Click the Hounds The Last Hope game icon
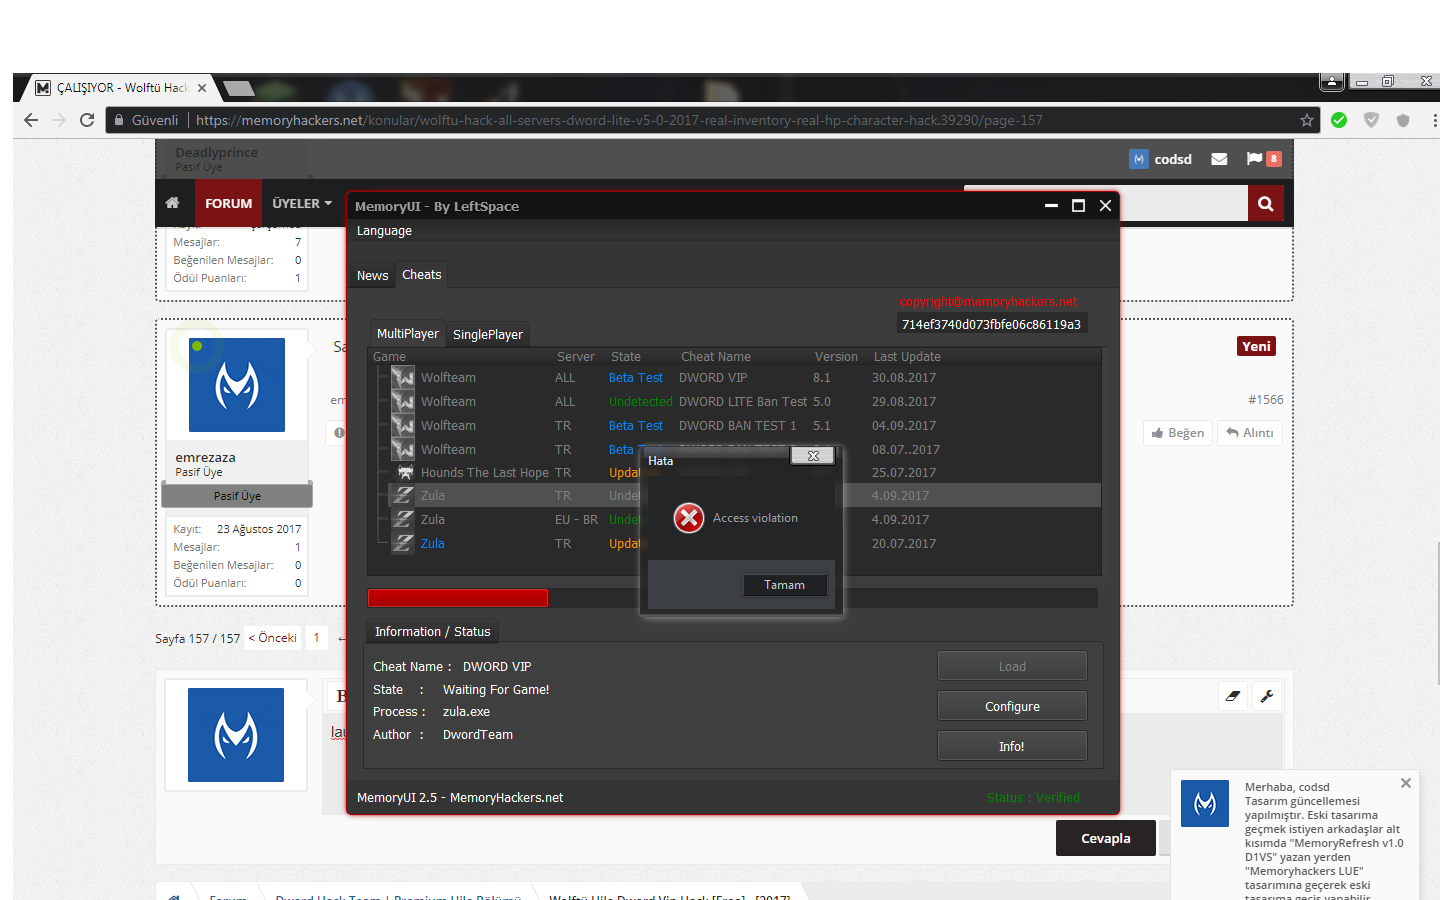Viewport: 1440px width, 900px height. tap(405, 473)
